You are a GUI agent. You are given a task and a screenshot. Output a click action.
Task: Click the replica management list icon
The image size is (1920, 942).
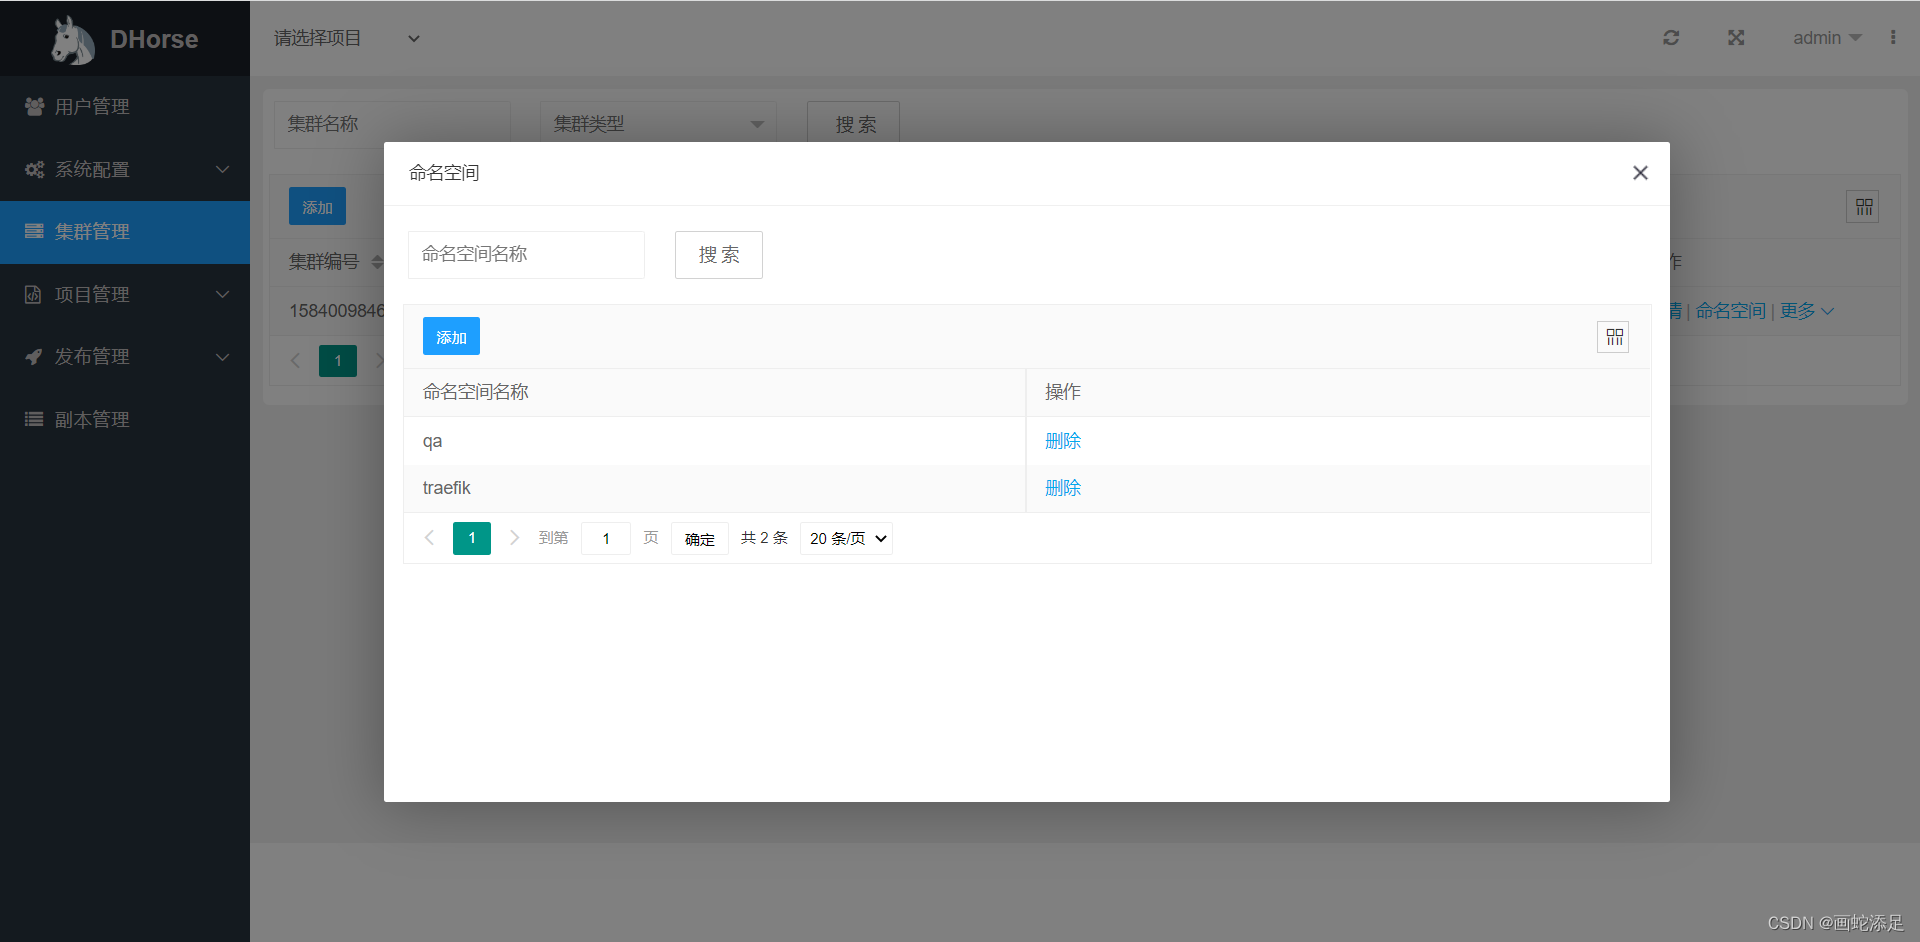34,419
